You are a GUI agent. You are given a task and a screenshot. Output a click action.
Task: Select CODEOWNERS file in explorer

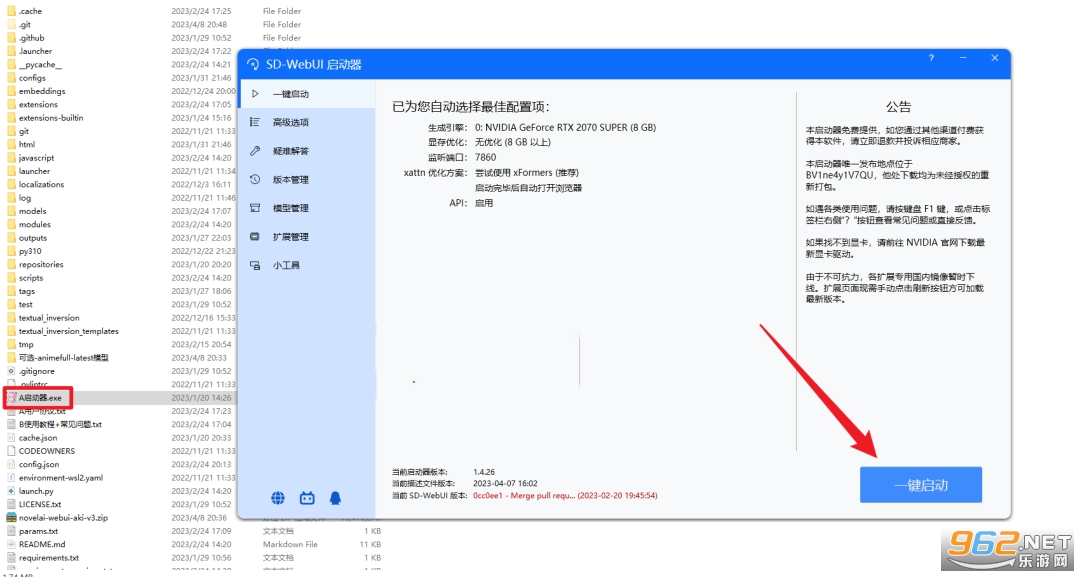[x=47, y=451]
